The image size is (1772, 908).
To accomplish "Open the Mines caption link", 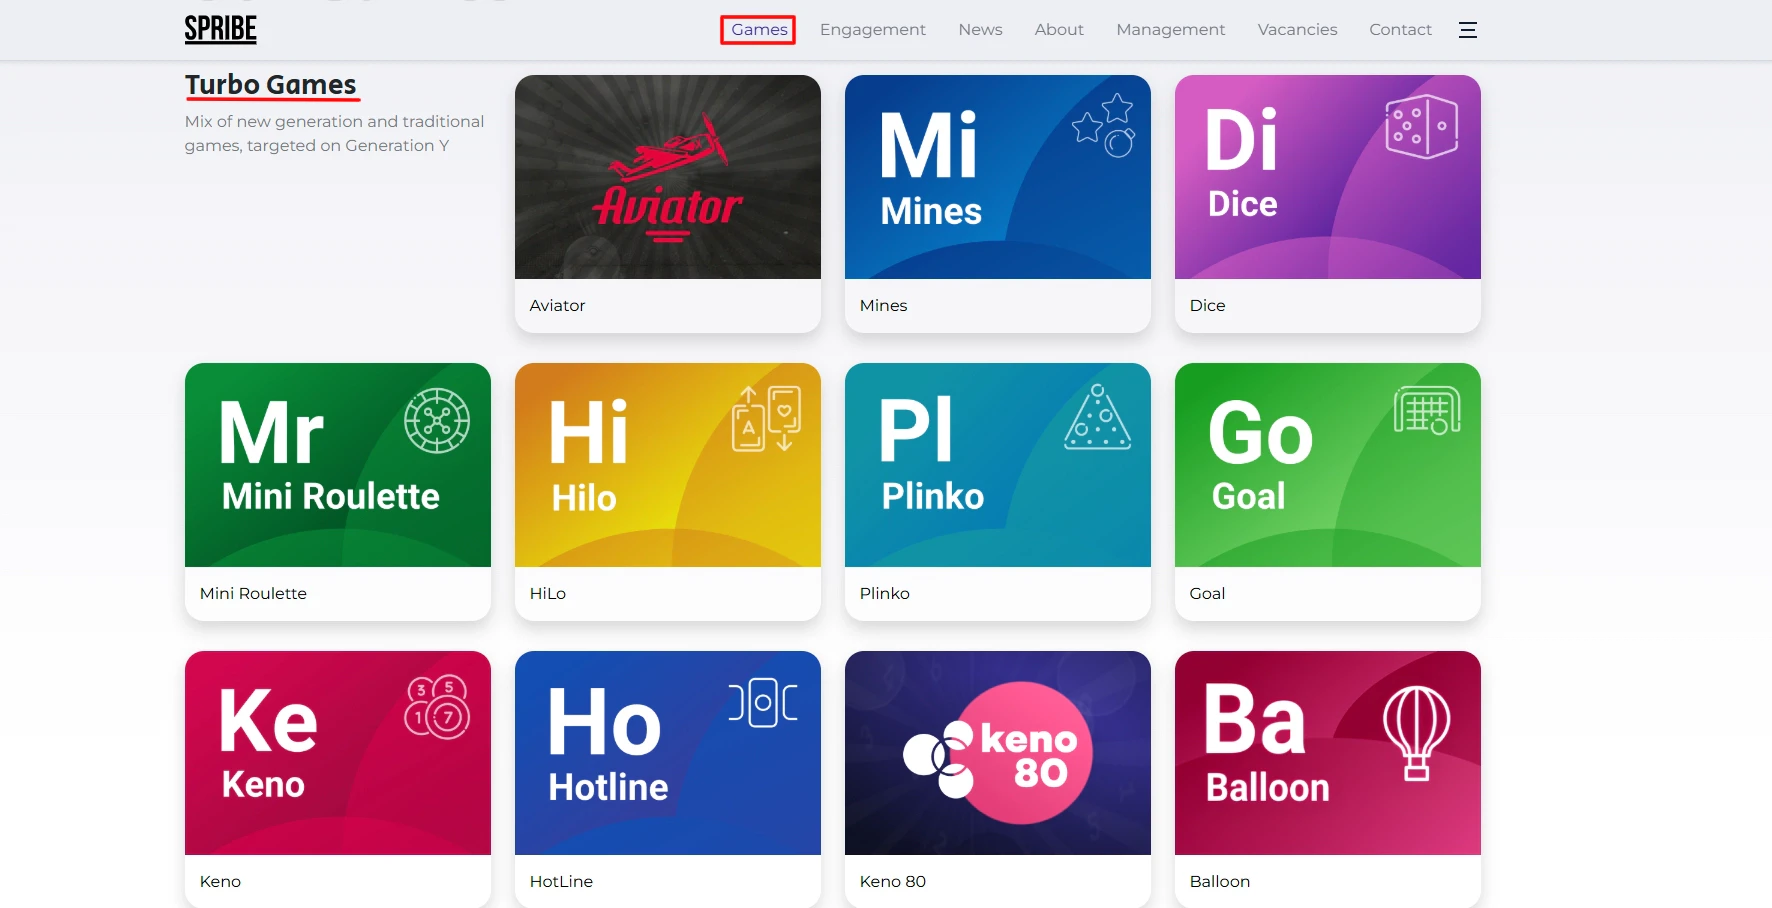I will click(x=883, y=306).
